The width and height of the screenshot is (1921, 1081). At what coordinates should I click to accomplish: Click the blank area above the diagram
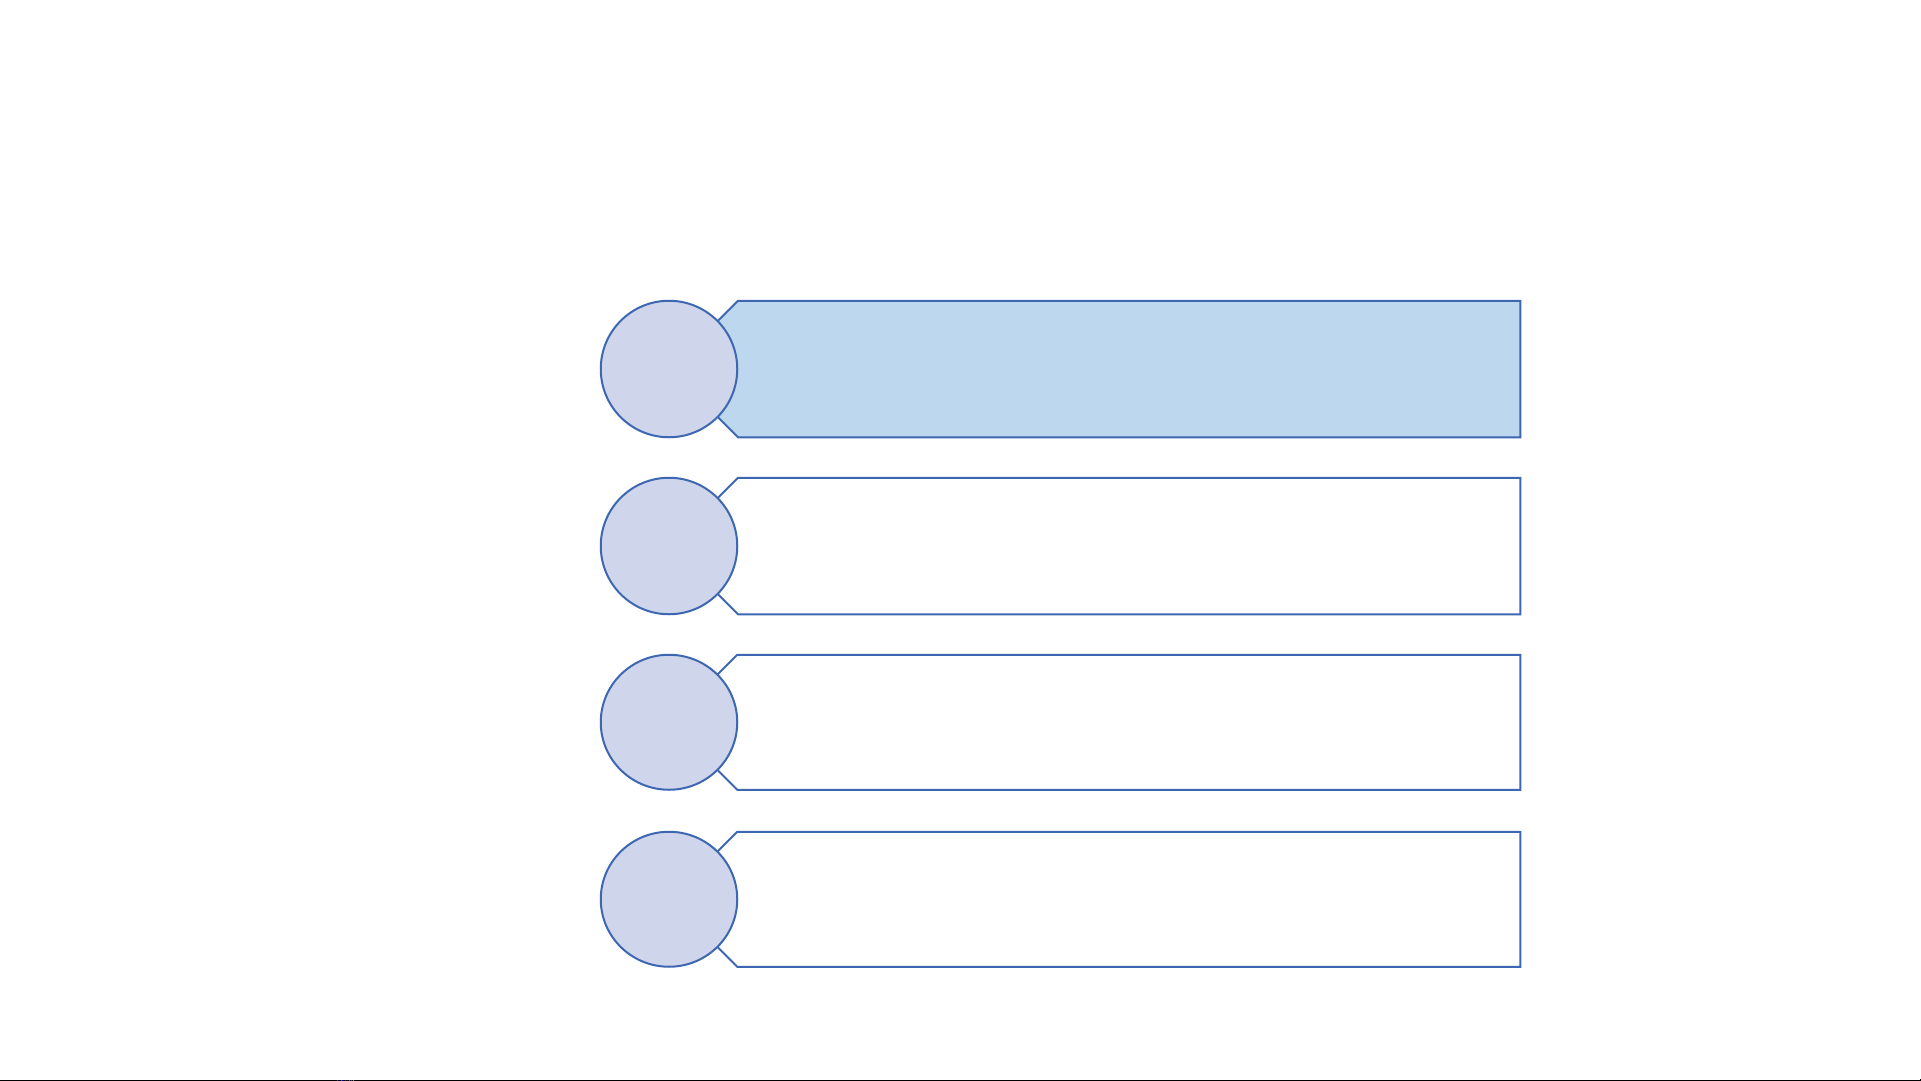point(1060,150)
